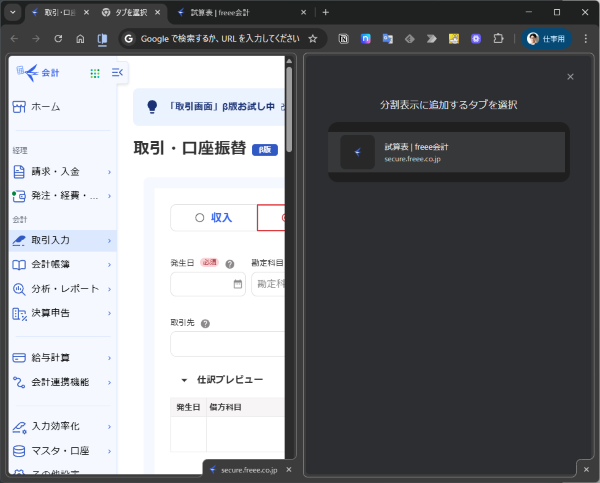
Task: Click the 取引先 input field
Action: tap(227, 344)
